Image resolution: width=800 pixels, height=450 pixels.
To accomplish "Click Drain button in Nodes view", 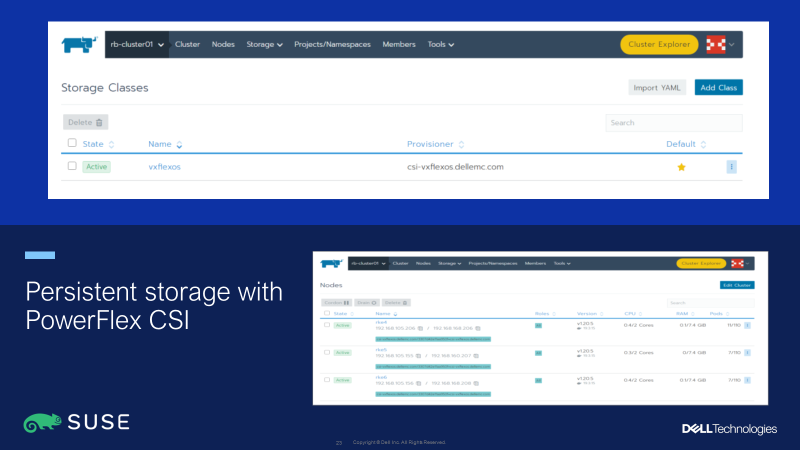I will pyautogui.click(x=366, y=303).
